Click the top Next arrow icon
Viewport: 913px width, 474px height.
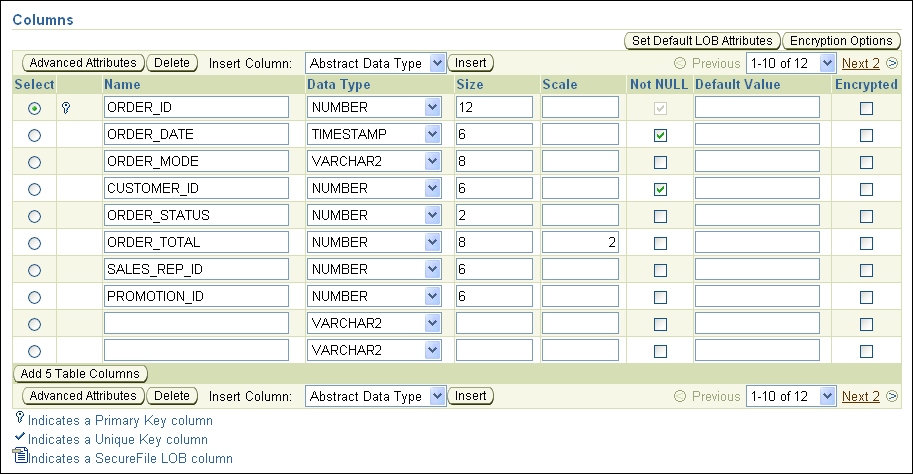[892, 63]
